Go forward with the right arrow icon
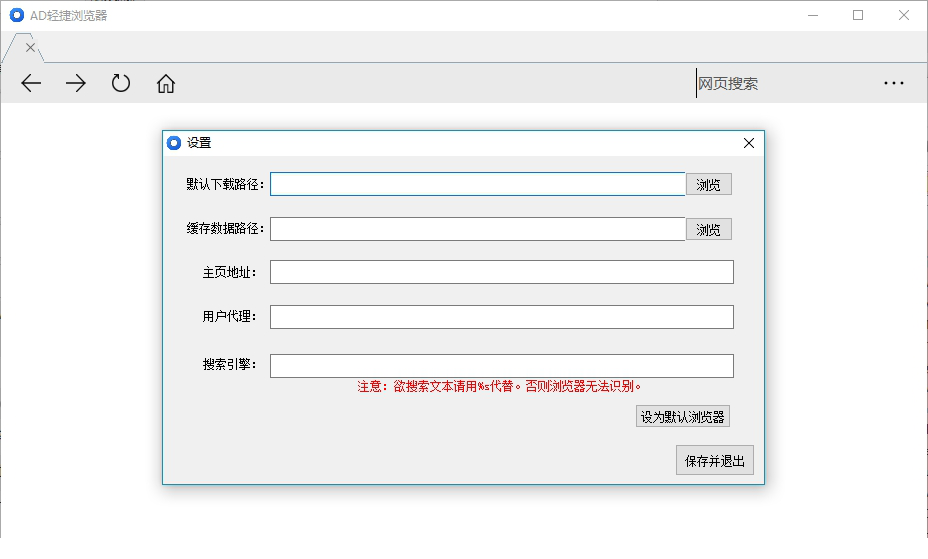 pyautogui.click(x=76, y=83)
